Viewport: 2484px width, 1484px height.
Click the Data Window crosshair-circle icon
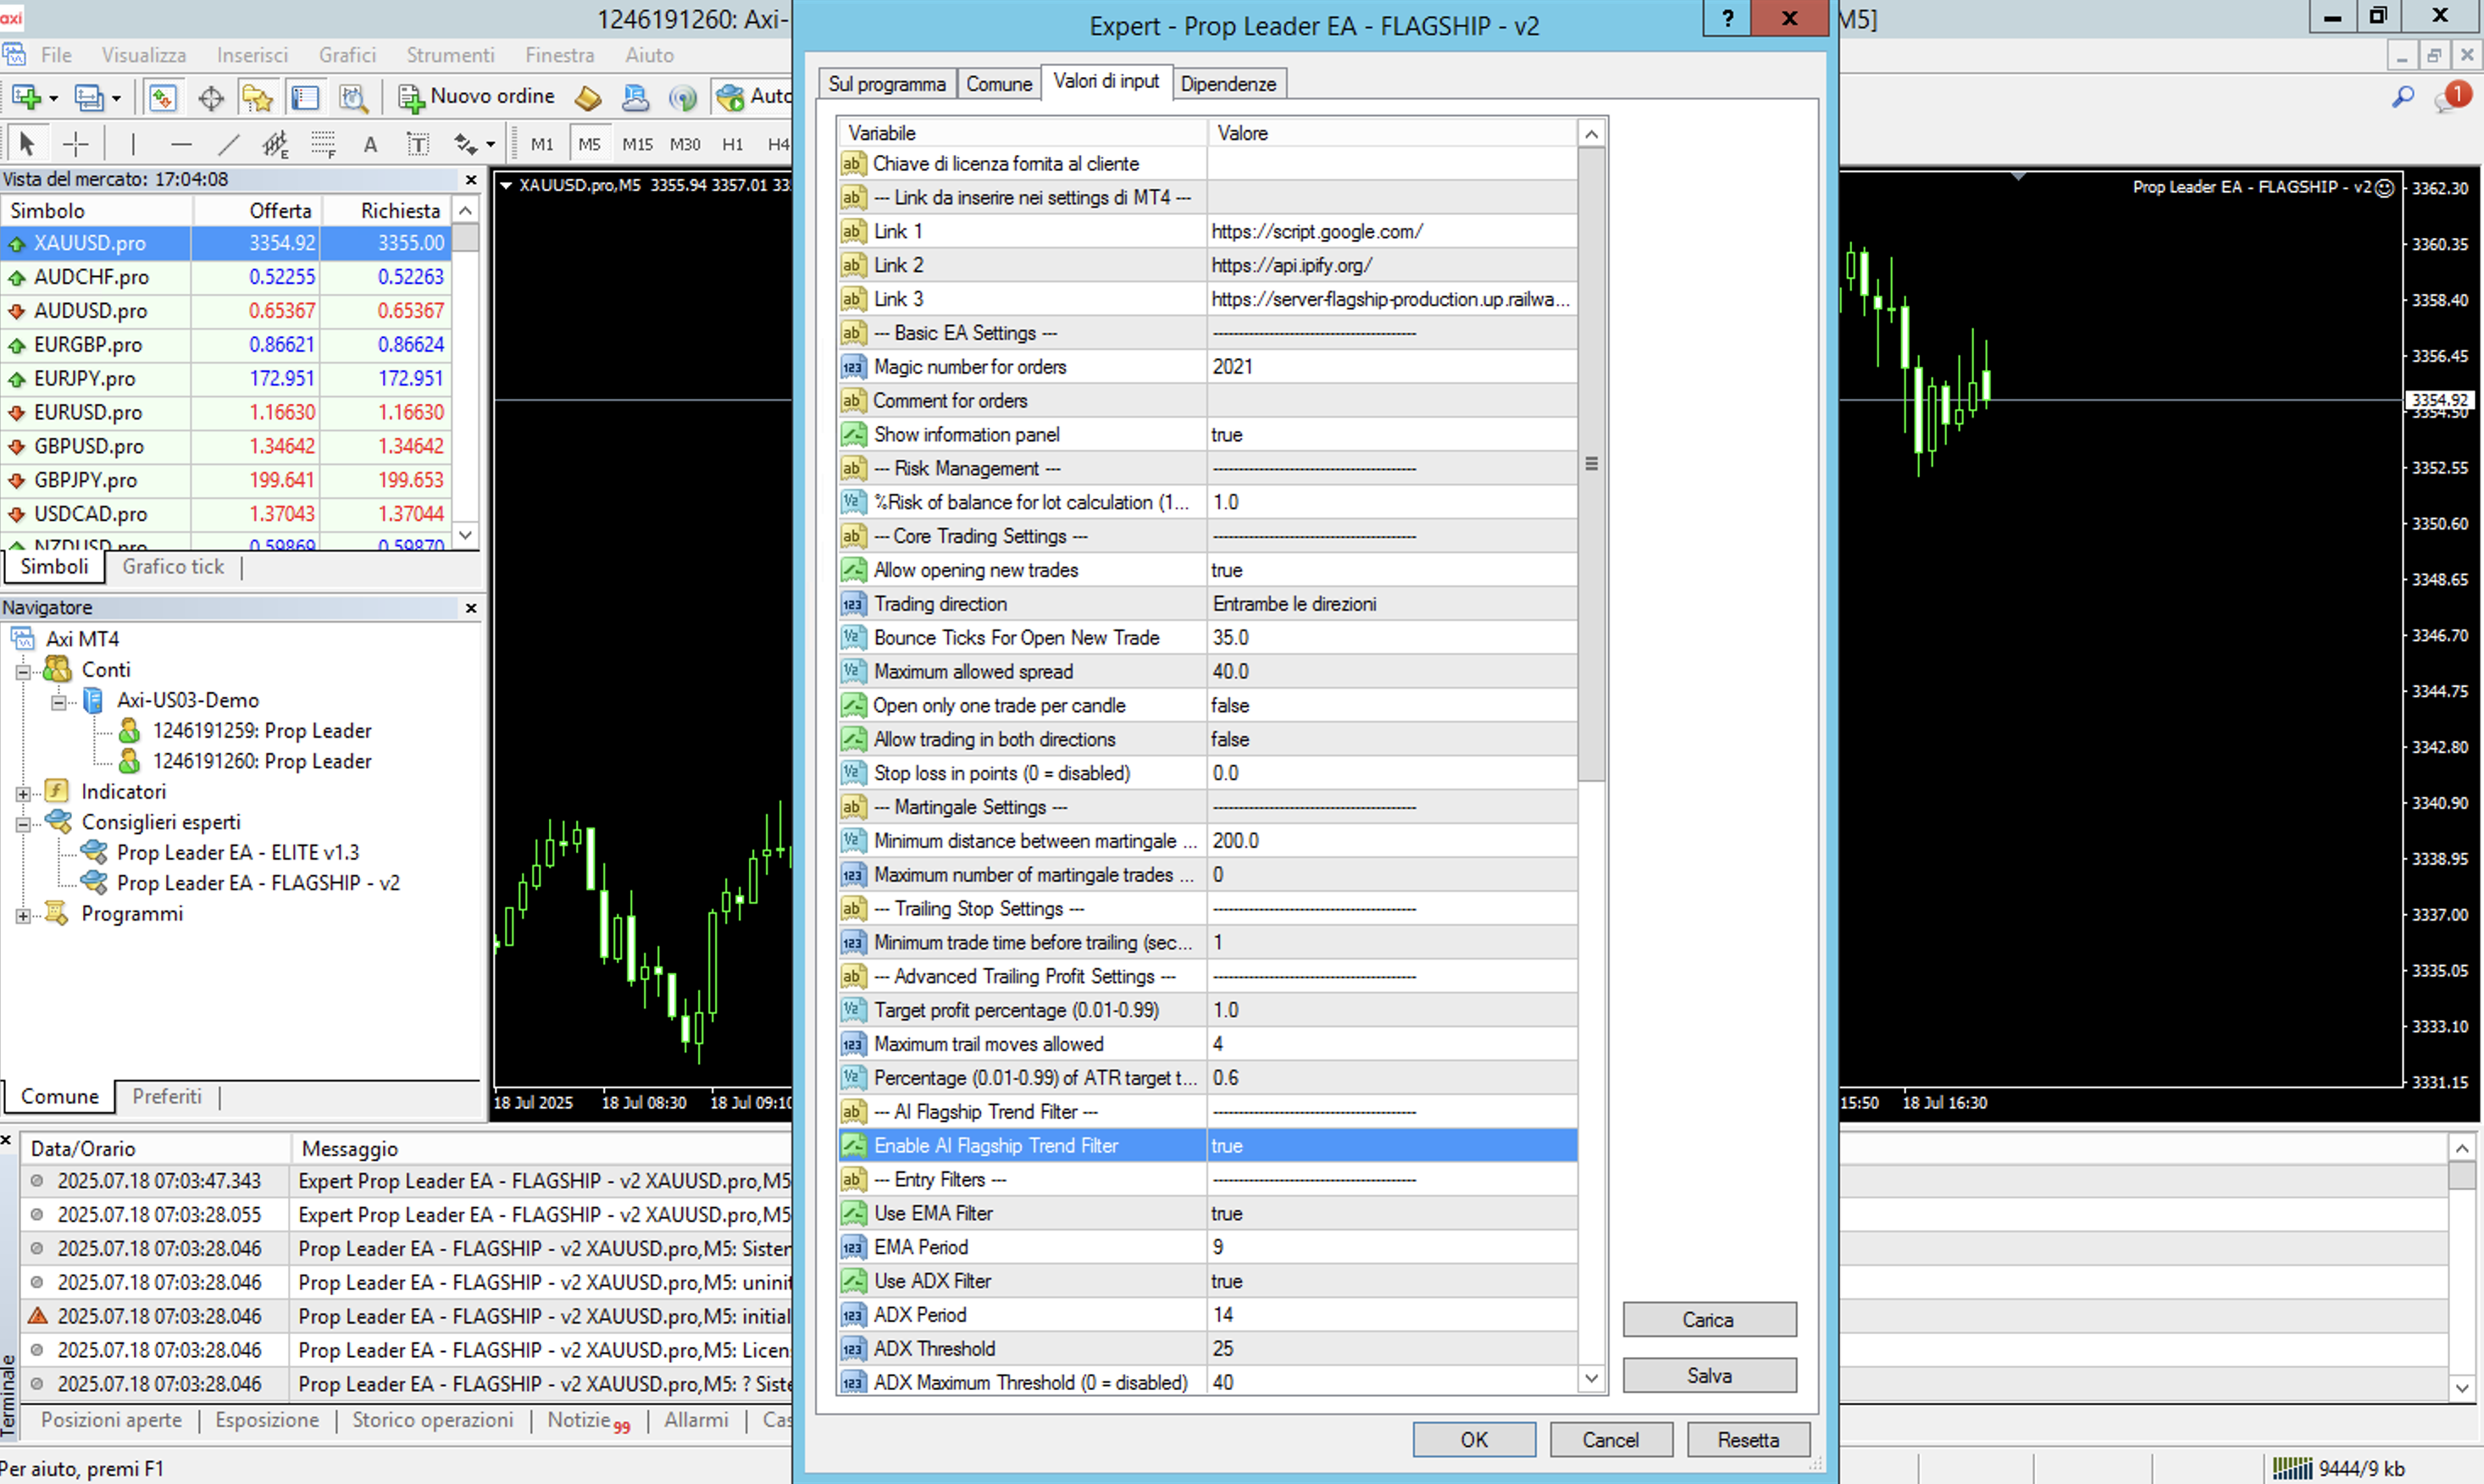211,97
